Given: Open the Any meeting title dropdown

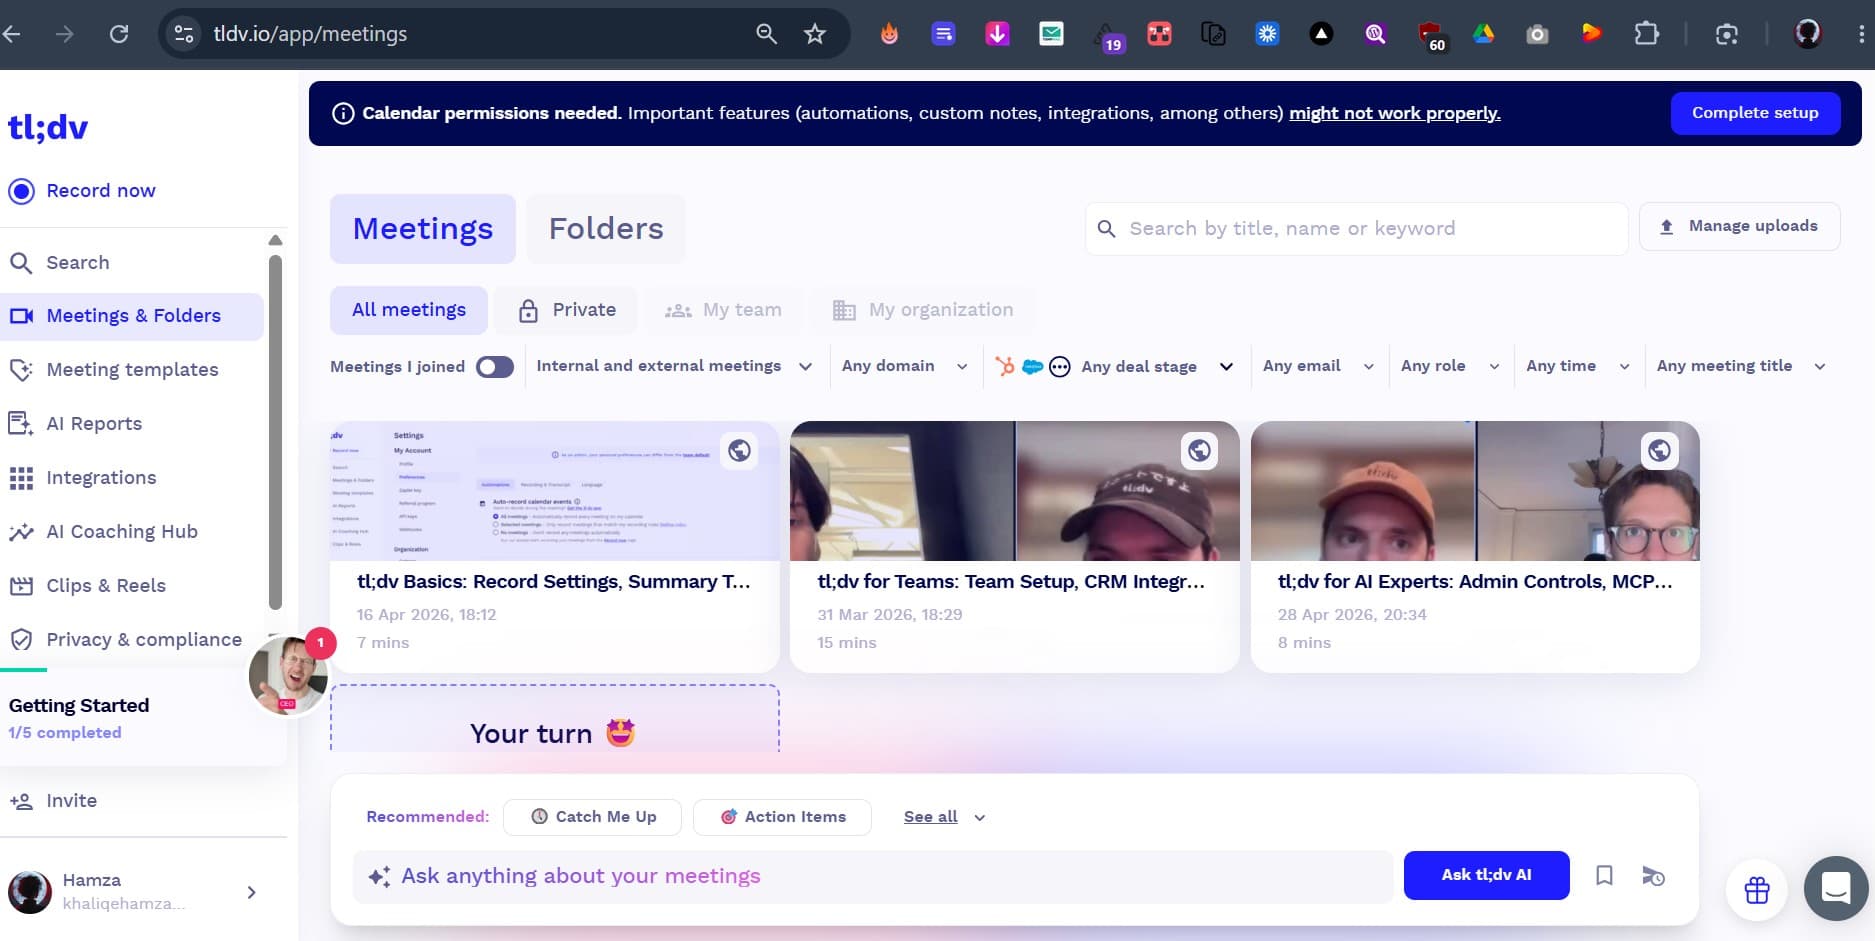Looking at the screenshot, I should 1741,366.
